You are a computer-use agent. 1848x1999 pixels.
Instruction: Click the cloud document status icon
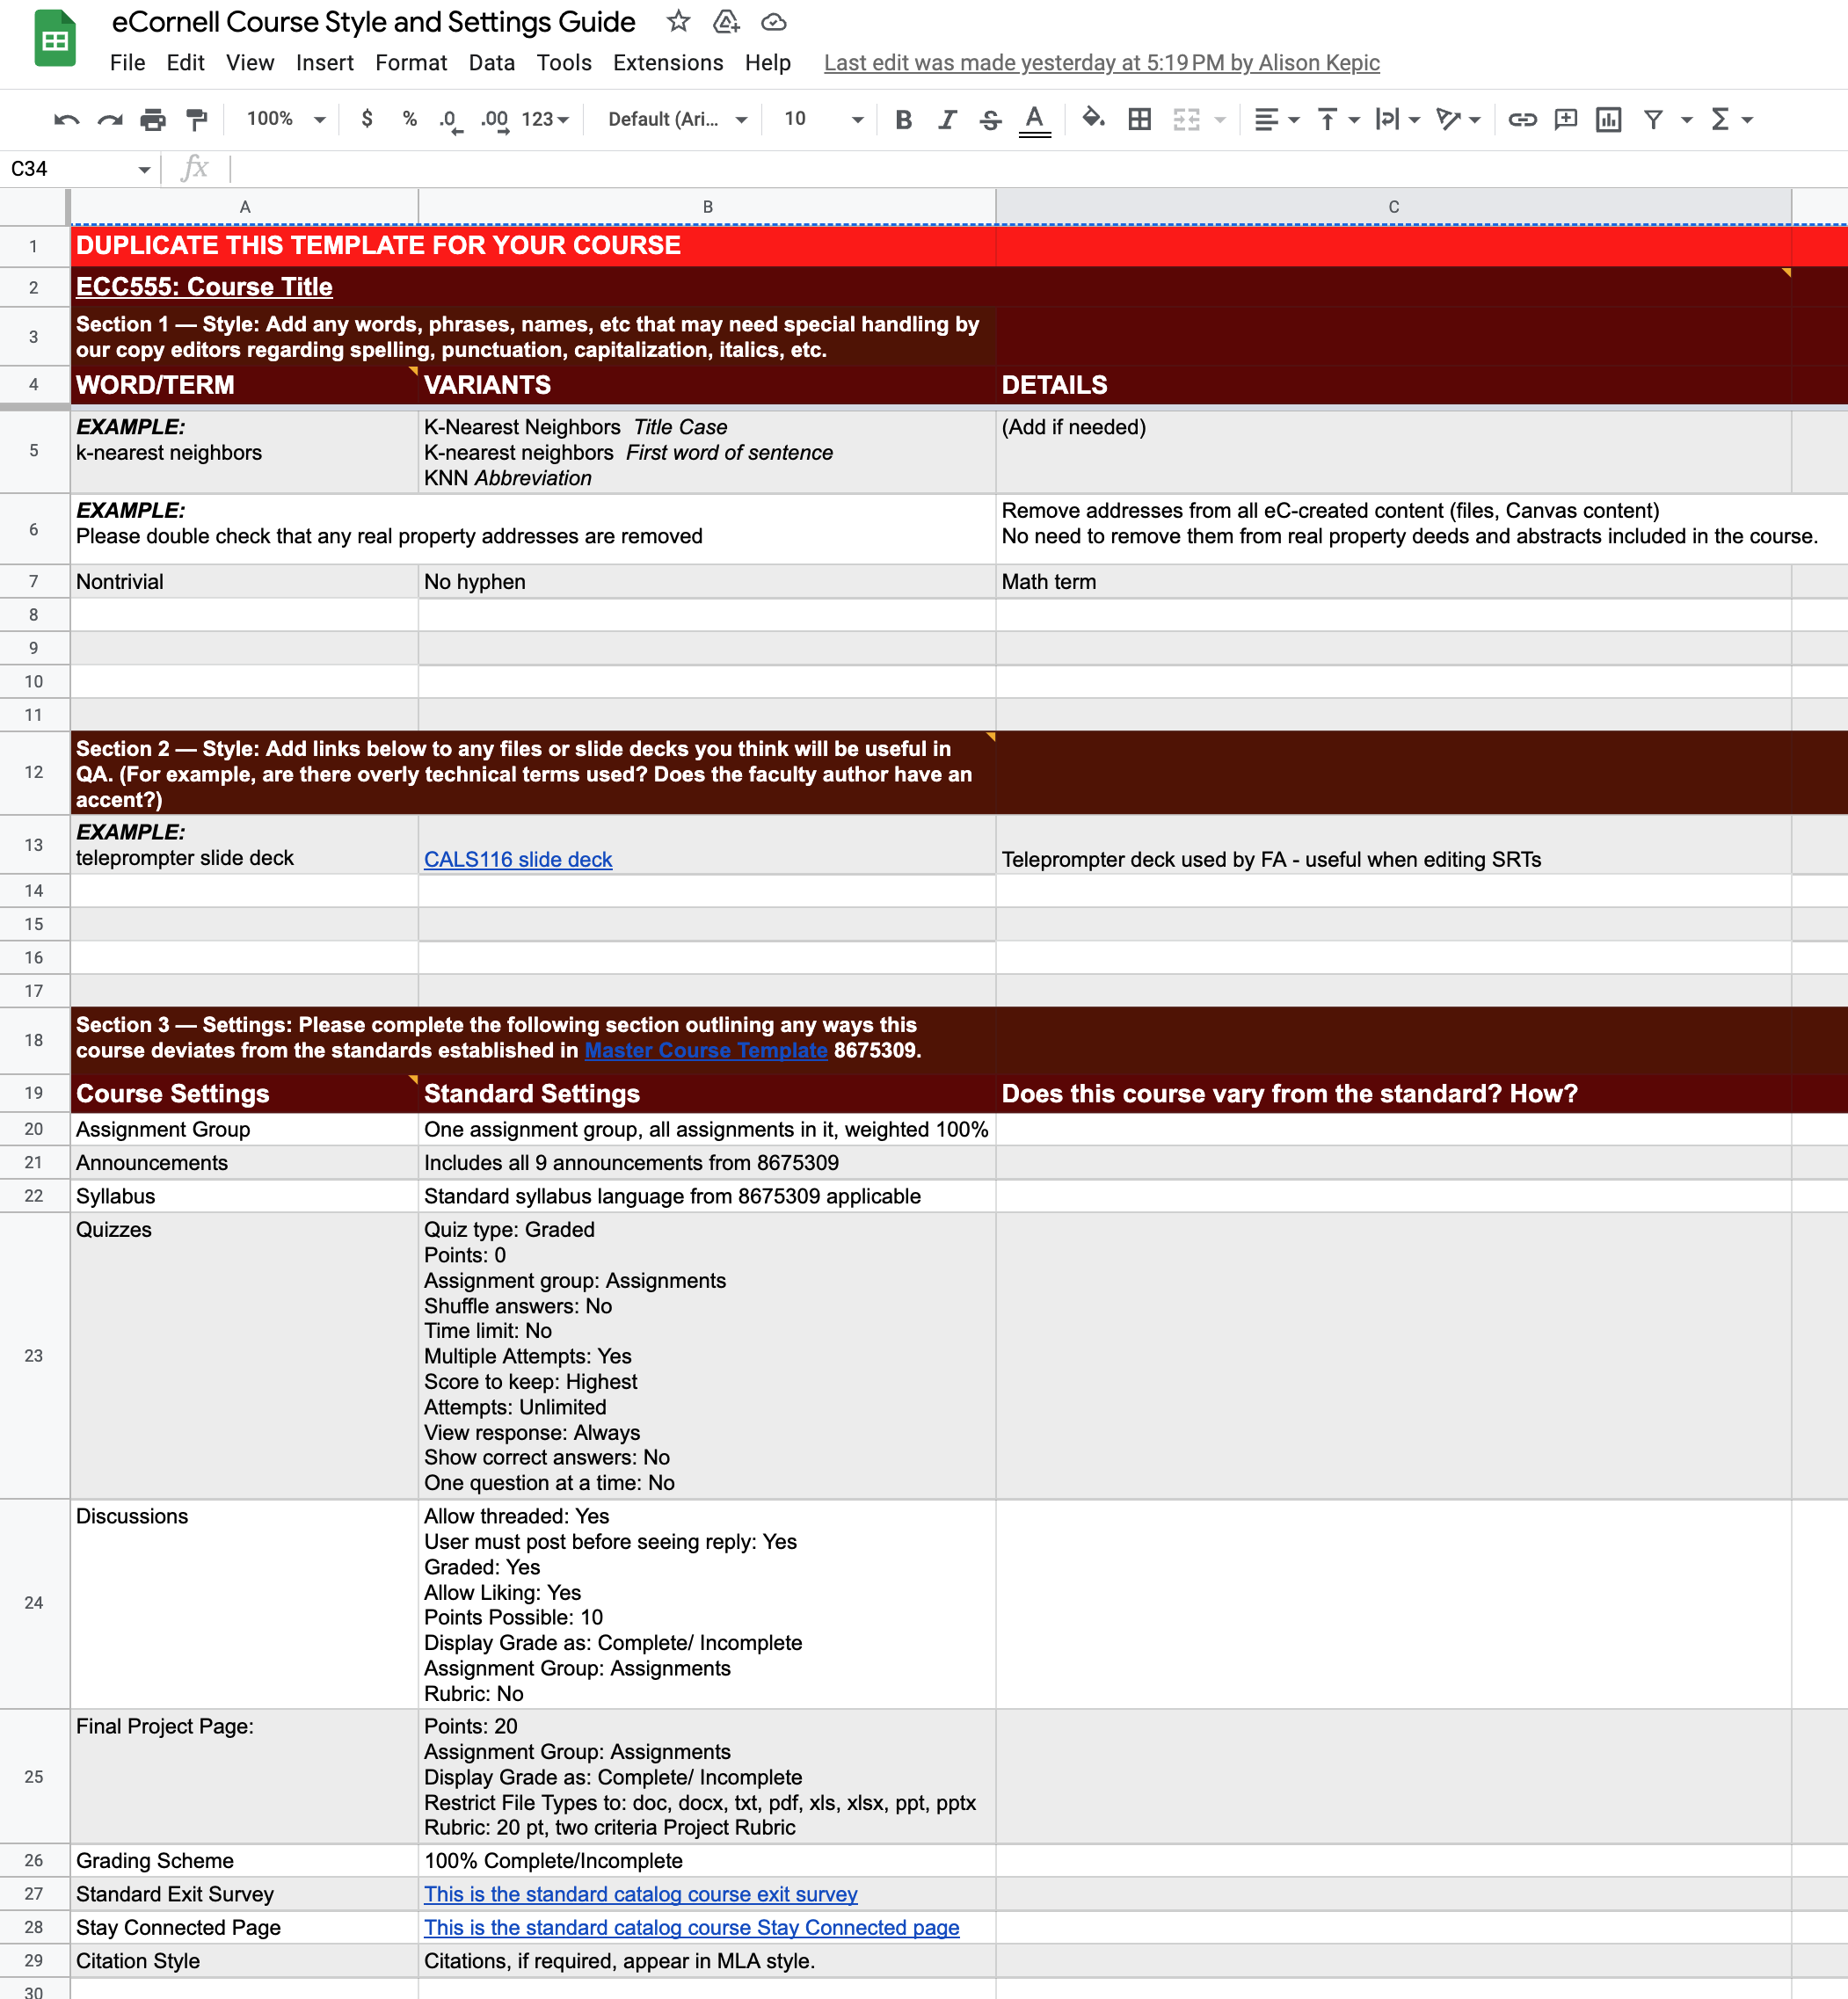773,21
